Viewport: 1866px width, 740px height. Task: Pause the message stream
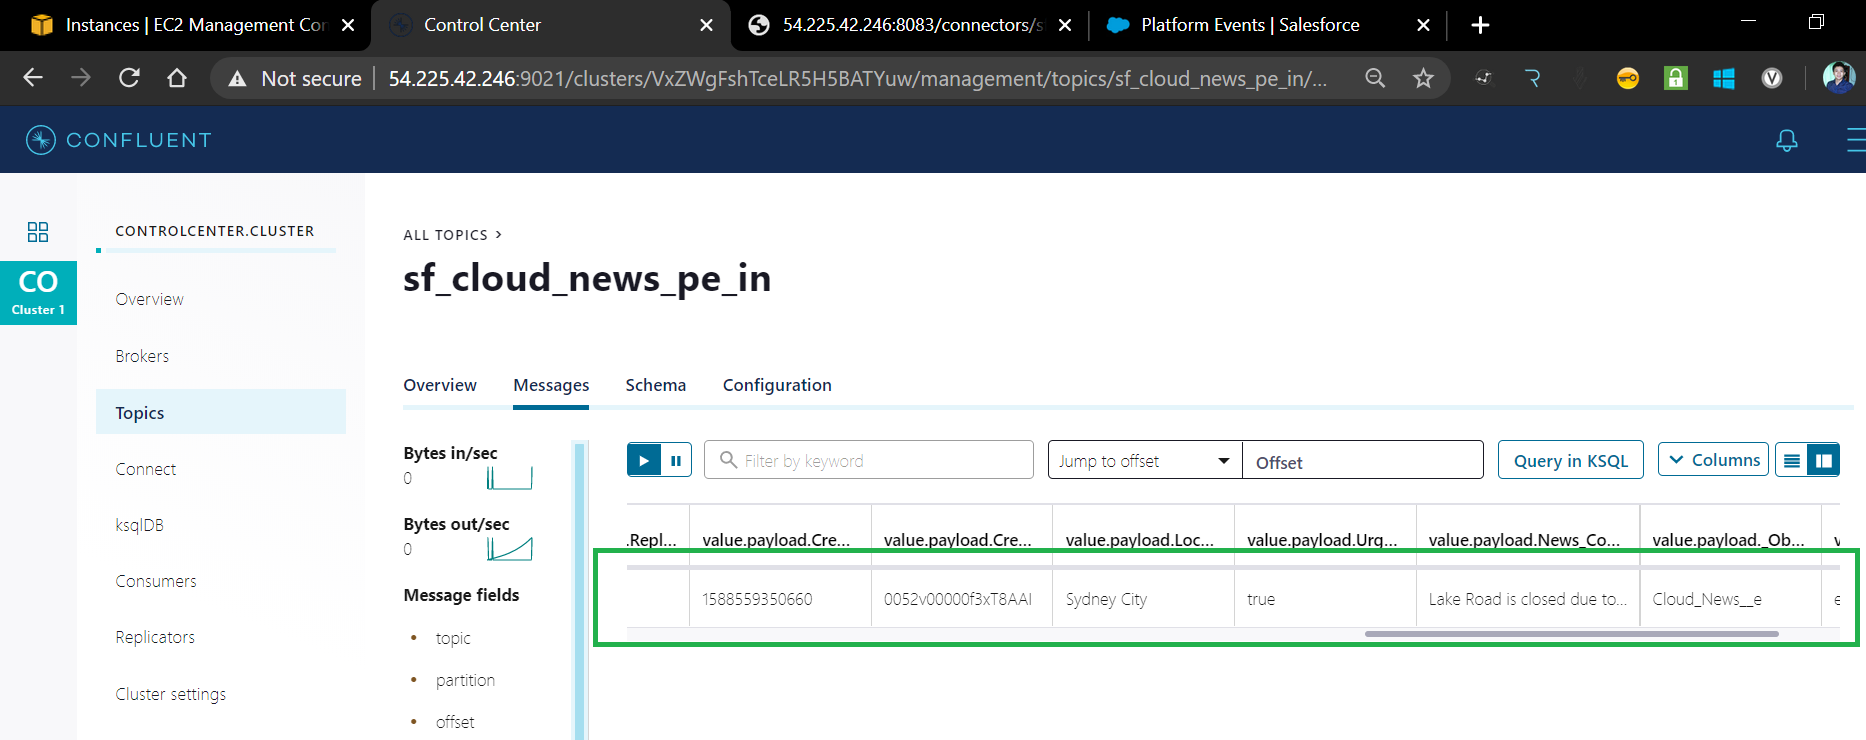click(x=676, y=460)
